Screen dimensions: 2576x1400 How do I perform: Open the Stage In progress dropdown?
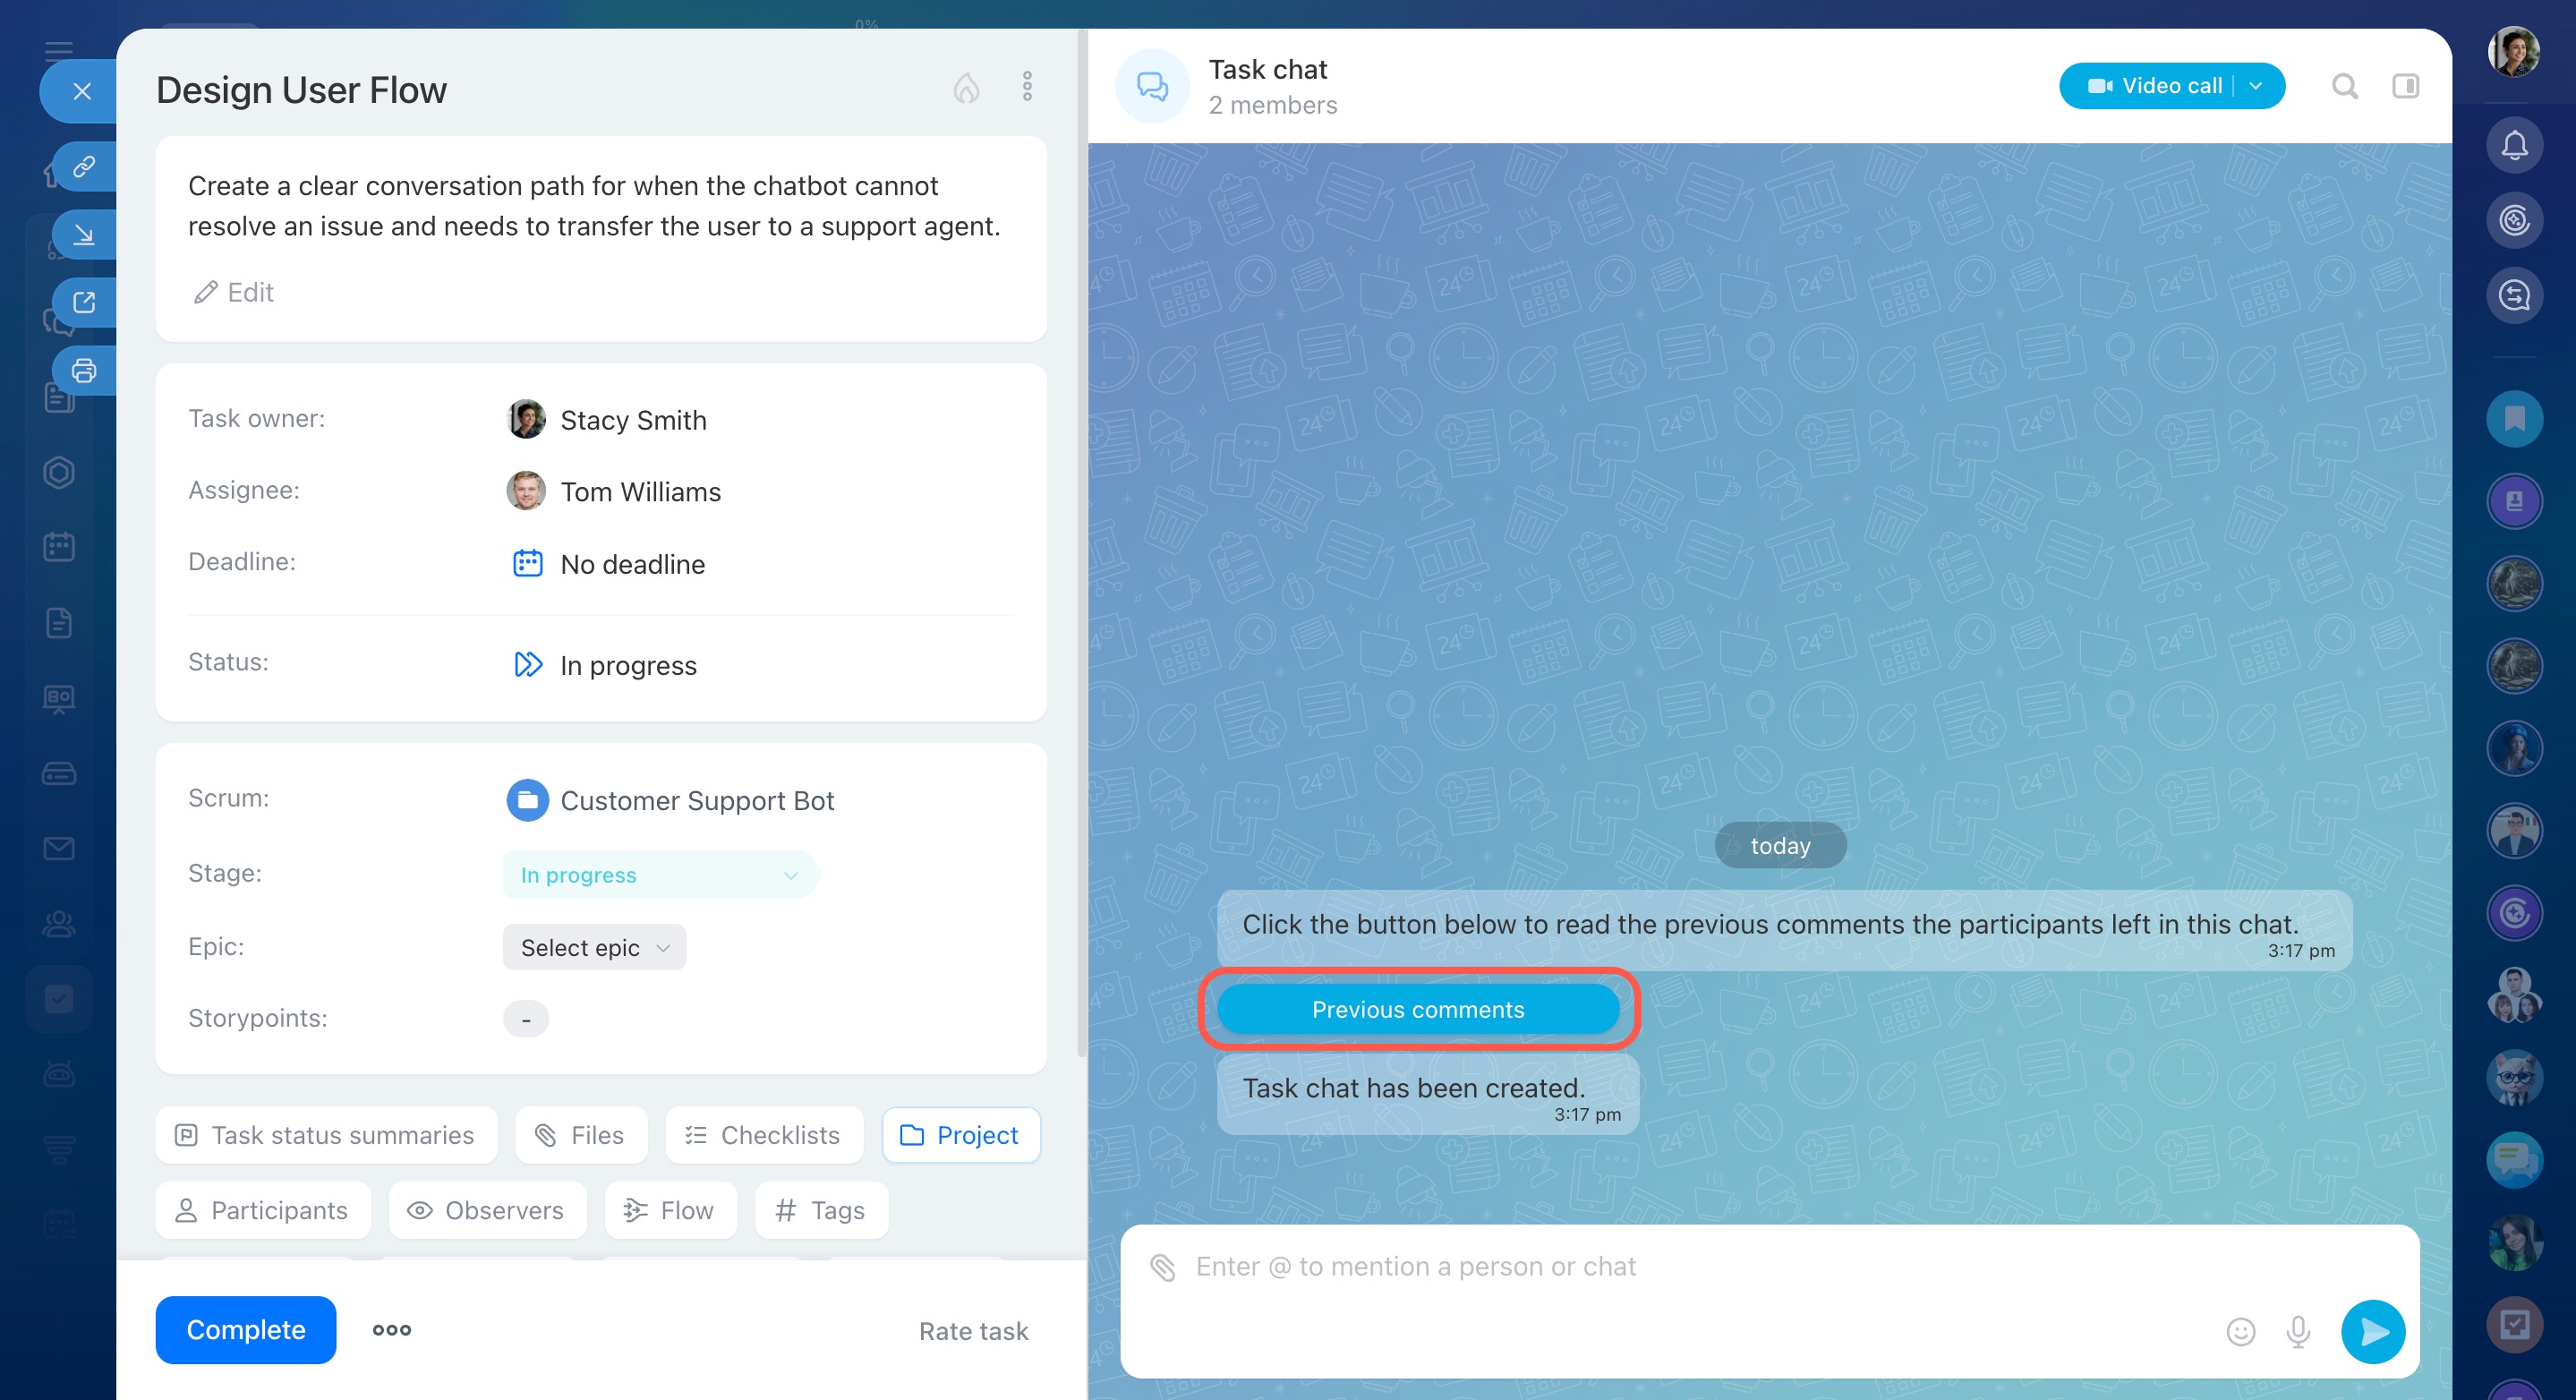coord(660,875)
